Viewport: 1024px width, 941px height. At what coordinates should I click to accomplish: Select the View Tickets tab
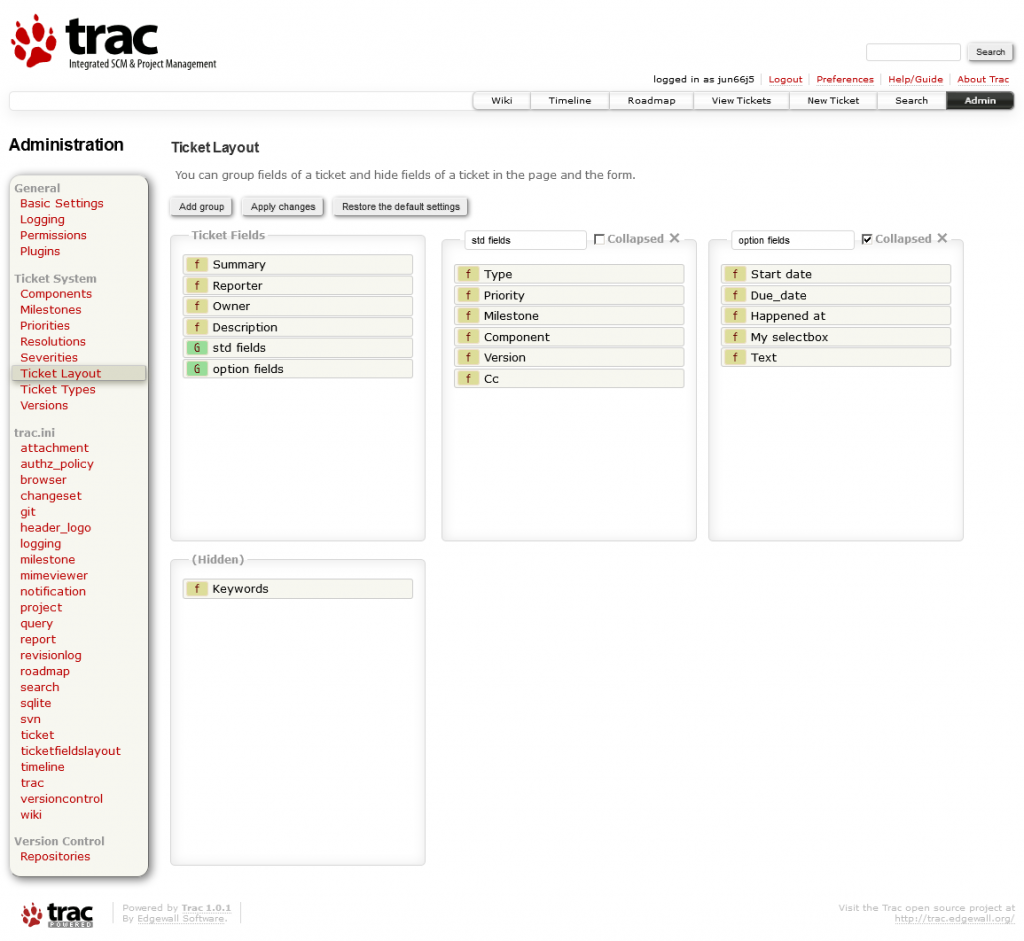pos(740,100)
